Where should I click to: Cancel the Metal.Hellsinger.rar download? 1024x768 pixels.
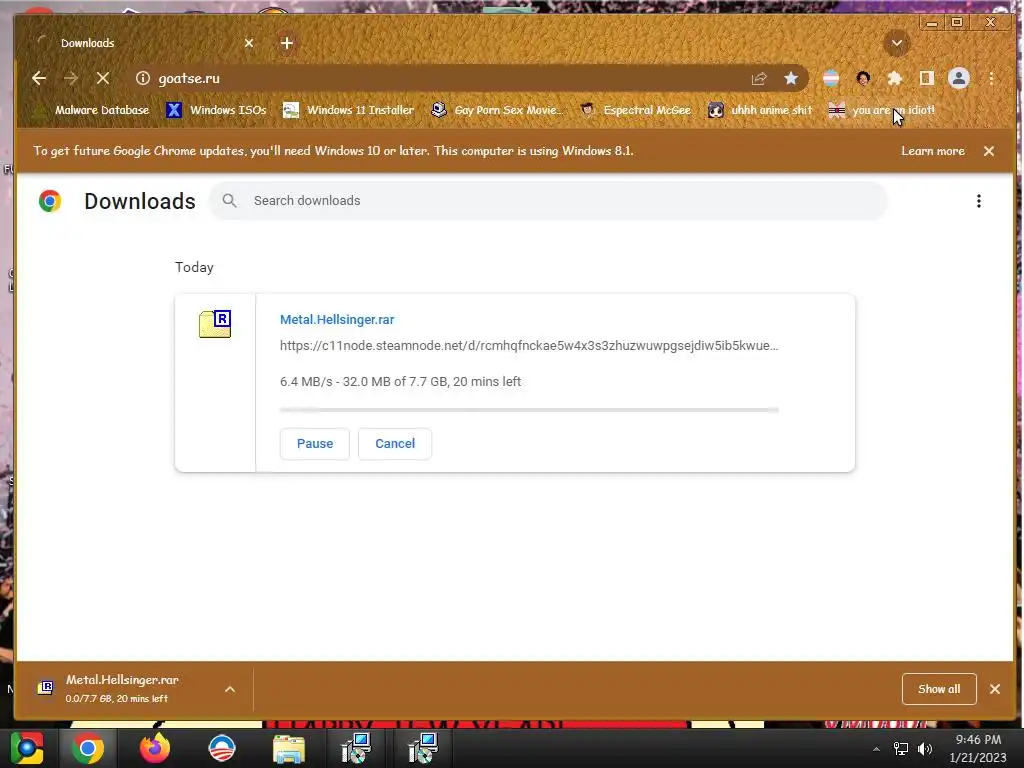click(x=395, y=443)
